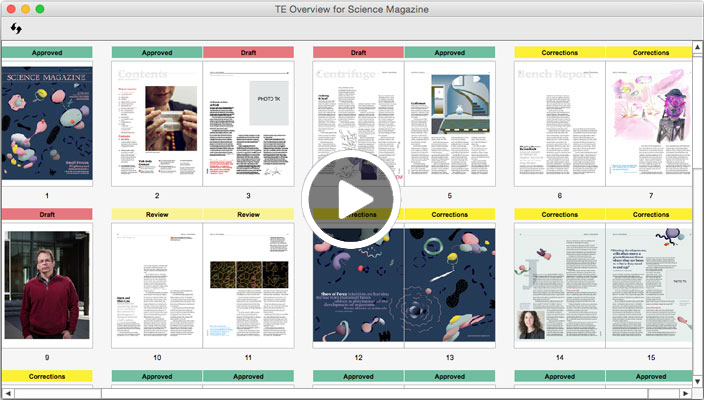704x400 pixels.
Task: Click bottom-row Approved bar below page 13
Action: pos(449,376)
